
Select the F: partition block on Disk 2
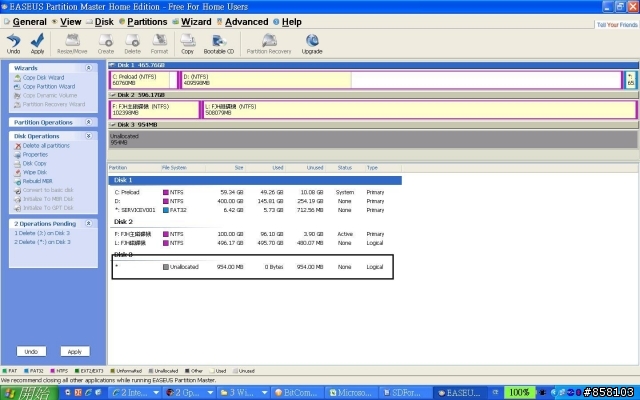154,109
